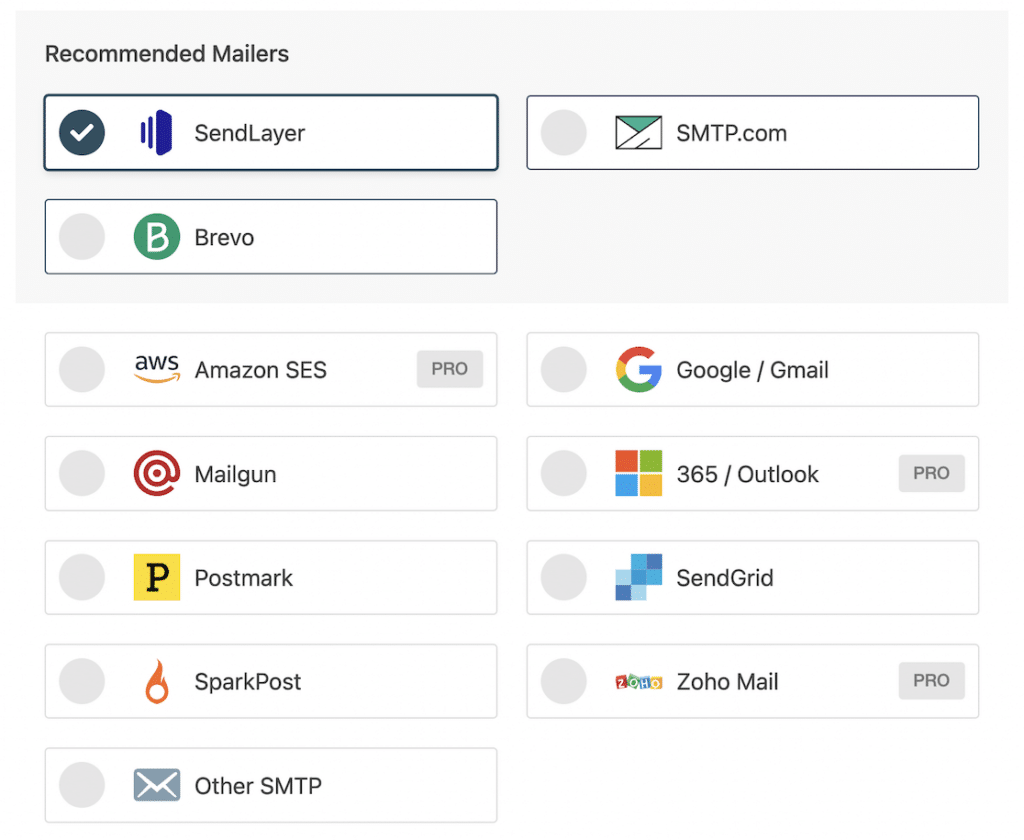Click the Microsoft 365 squares logo
Viewport: 1024px width, 840px height.
[x=638, y=473]
